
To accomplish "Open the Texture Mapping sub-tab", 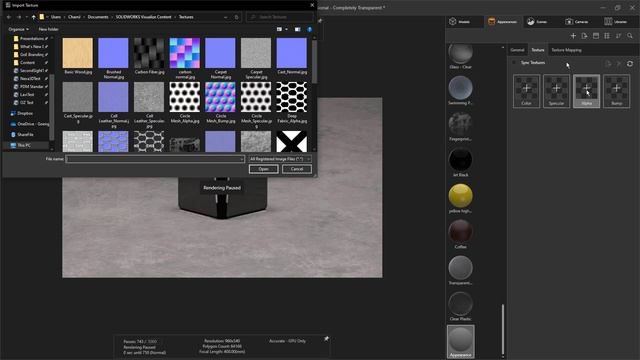I will tap(566, 50).
